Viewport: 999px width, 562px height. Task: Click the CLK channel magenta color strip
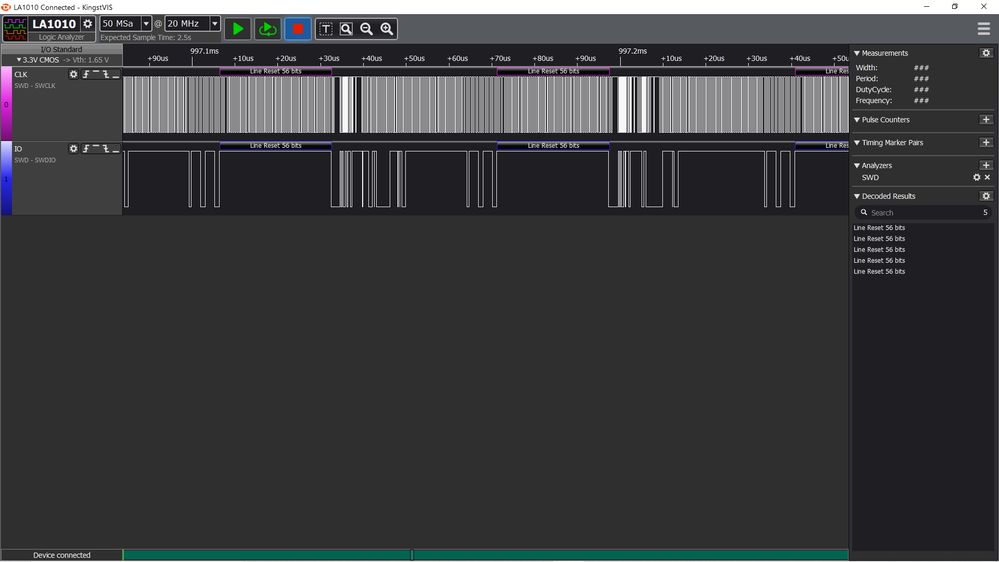tap(6, 103)
